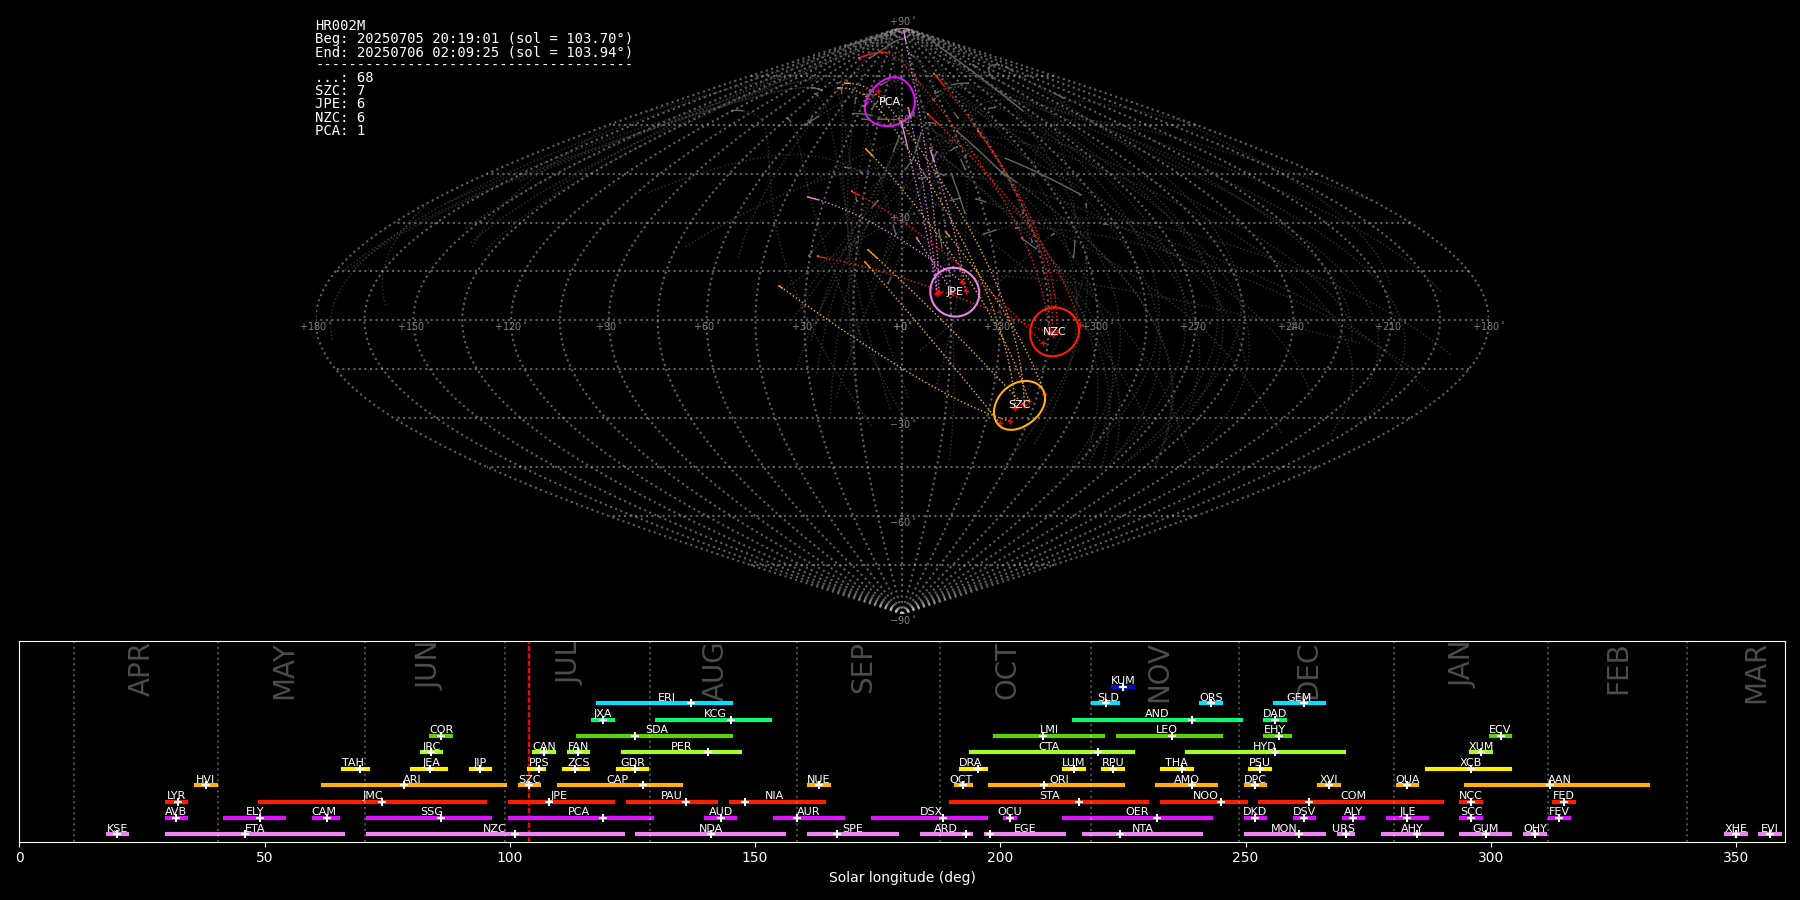Click the AAN shower label in the timeline
The width and height of the screenshot is (1800, 900).
click(1559, 780)
